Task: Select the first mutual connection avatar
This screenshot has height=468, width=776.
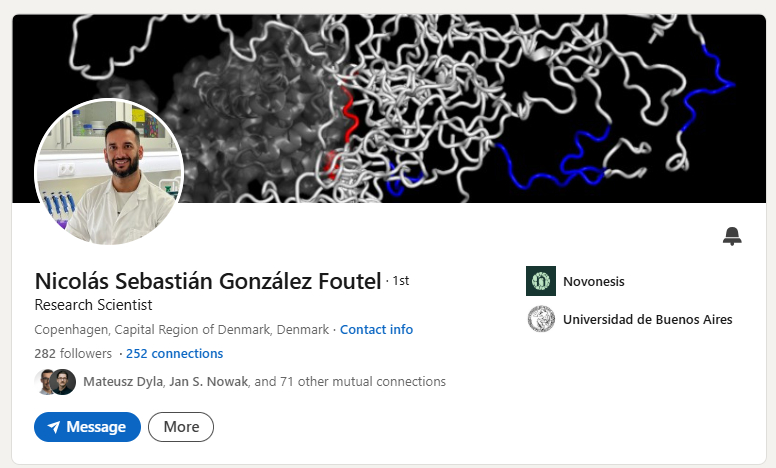Action: pyautogui.click(x=45, y=382)
